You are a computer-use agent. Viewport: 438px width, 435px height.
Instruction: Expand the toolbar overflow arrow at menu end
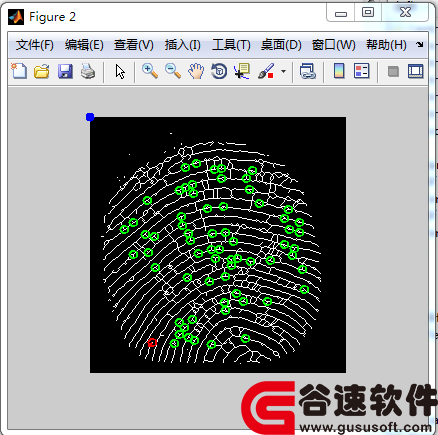[x=420, y=44]
